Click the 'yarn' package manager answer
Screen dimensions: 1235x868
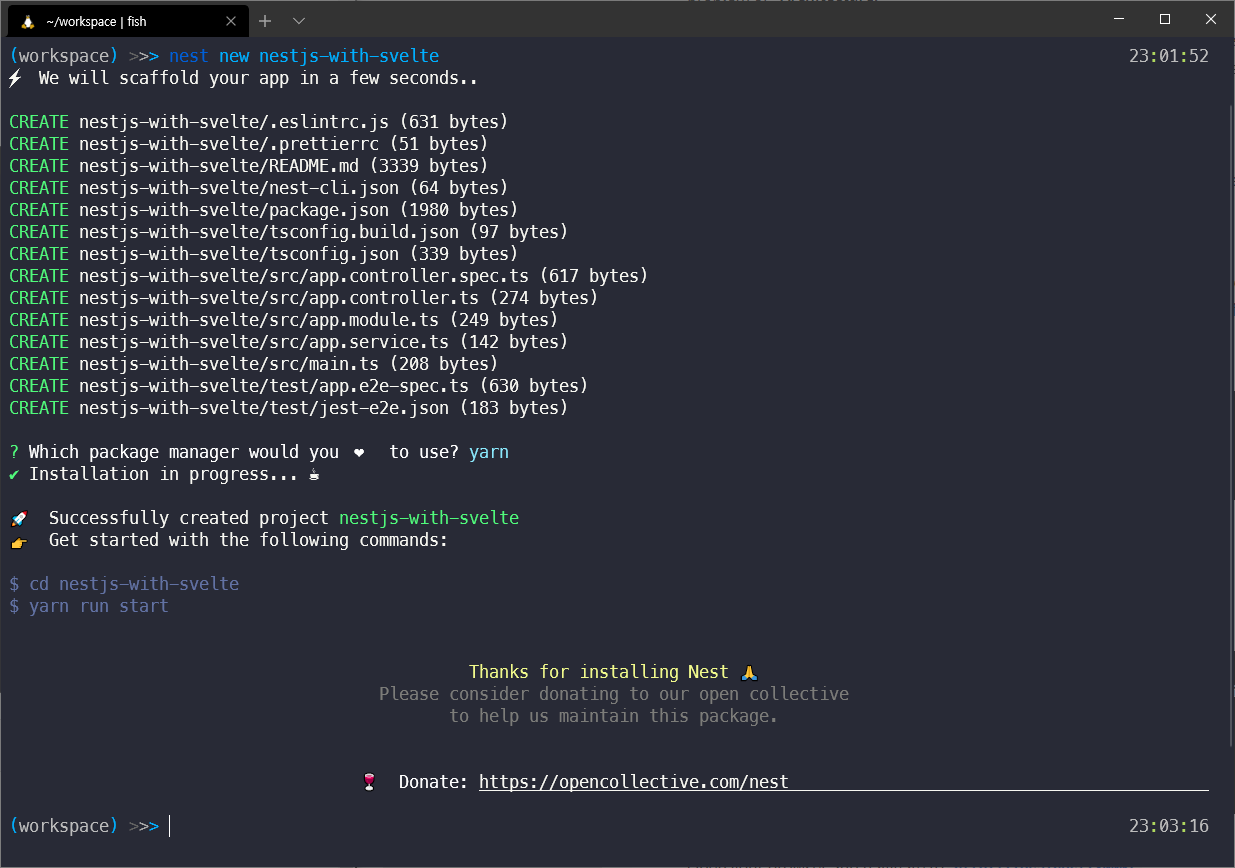tap(489, 452)
